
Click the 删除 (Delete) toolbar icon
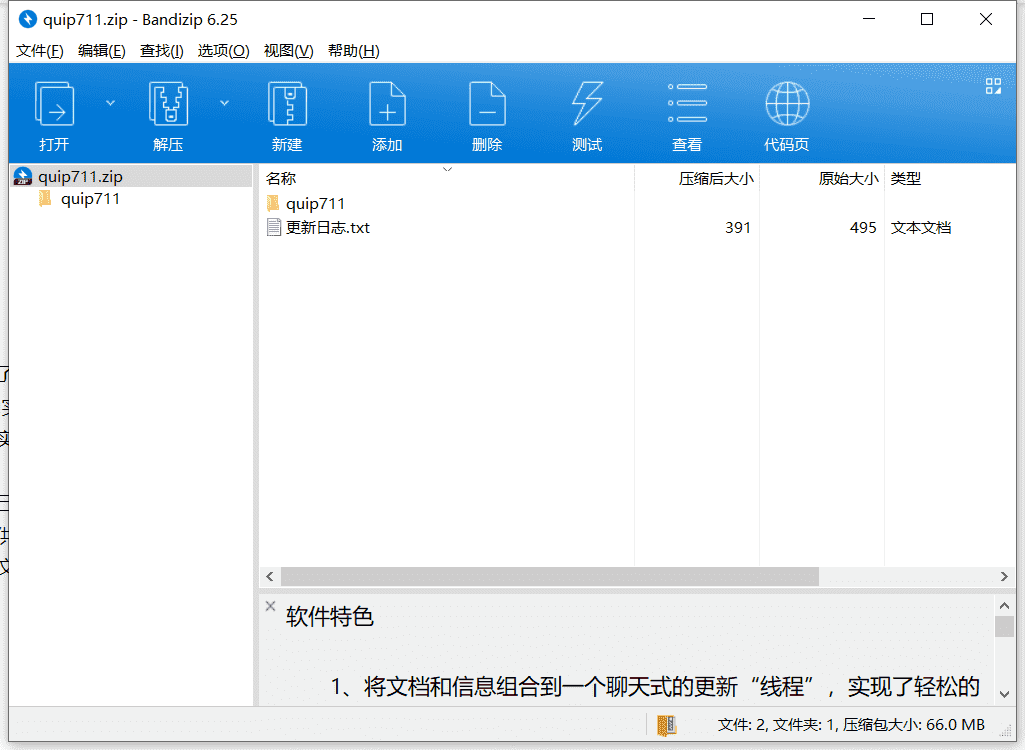(x=487, y=104)
